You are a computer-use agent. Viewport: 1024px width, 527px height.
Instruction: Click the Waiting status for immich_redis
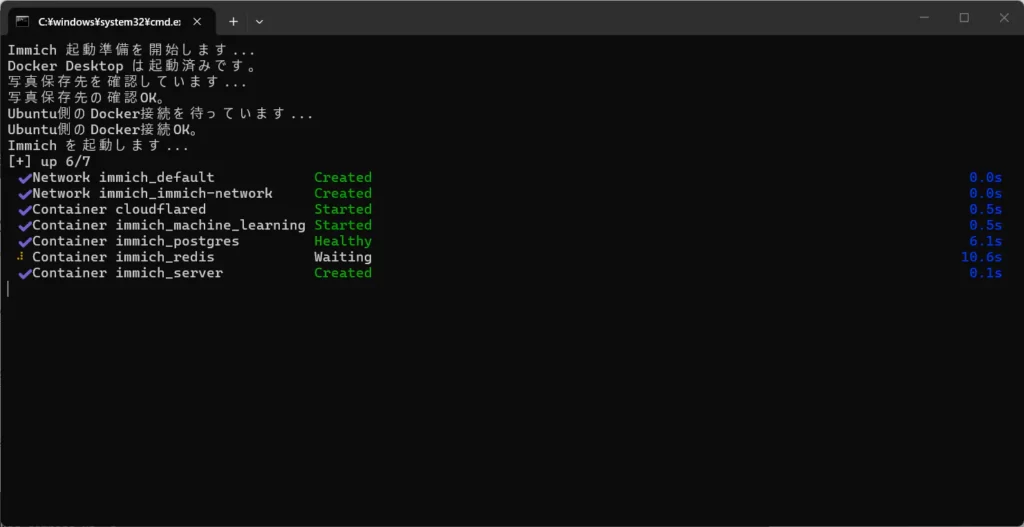(343, 257)
